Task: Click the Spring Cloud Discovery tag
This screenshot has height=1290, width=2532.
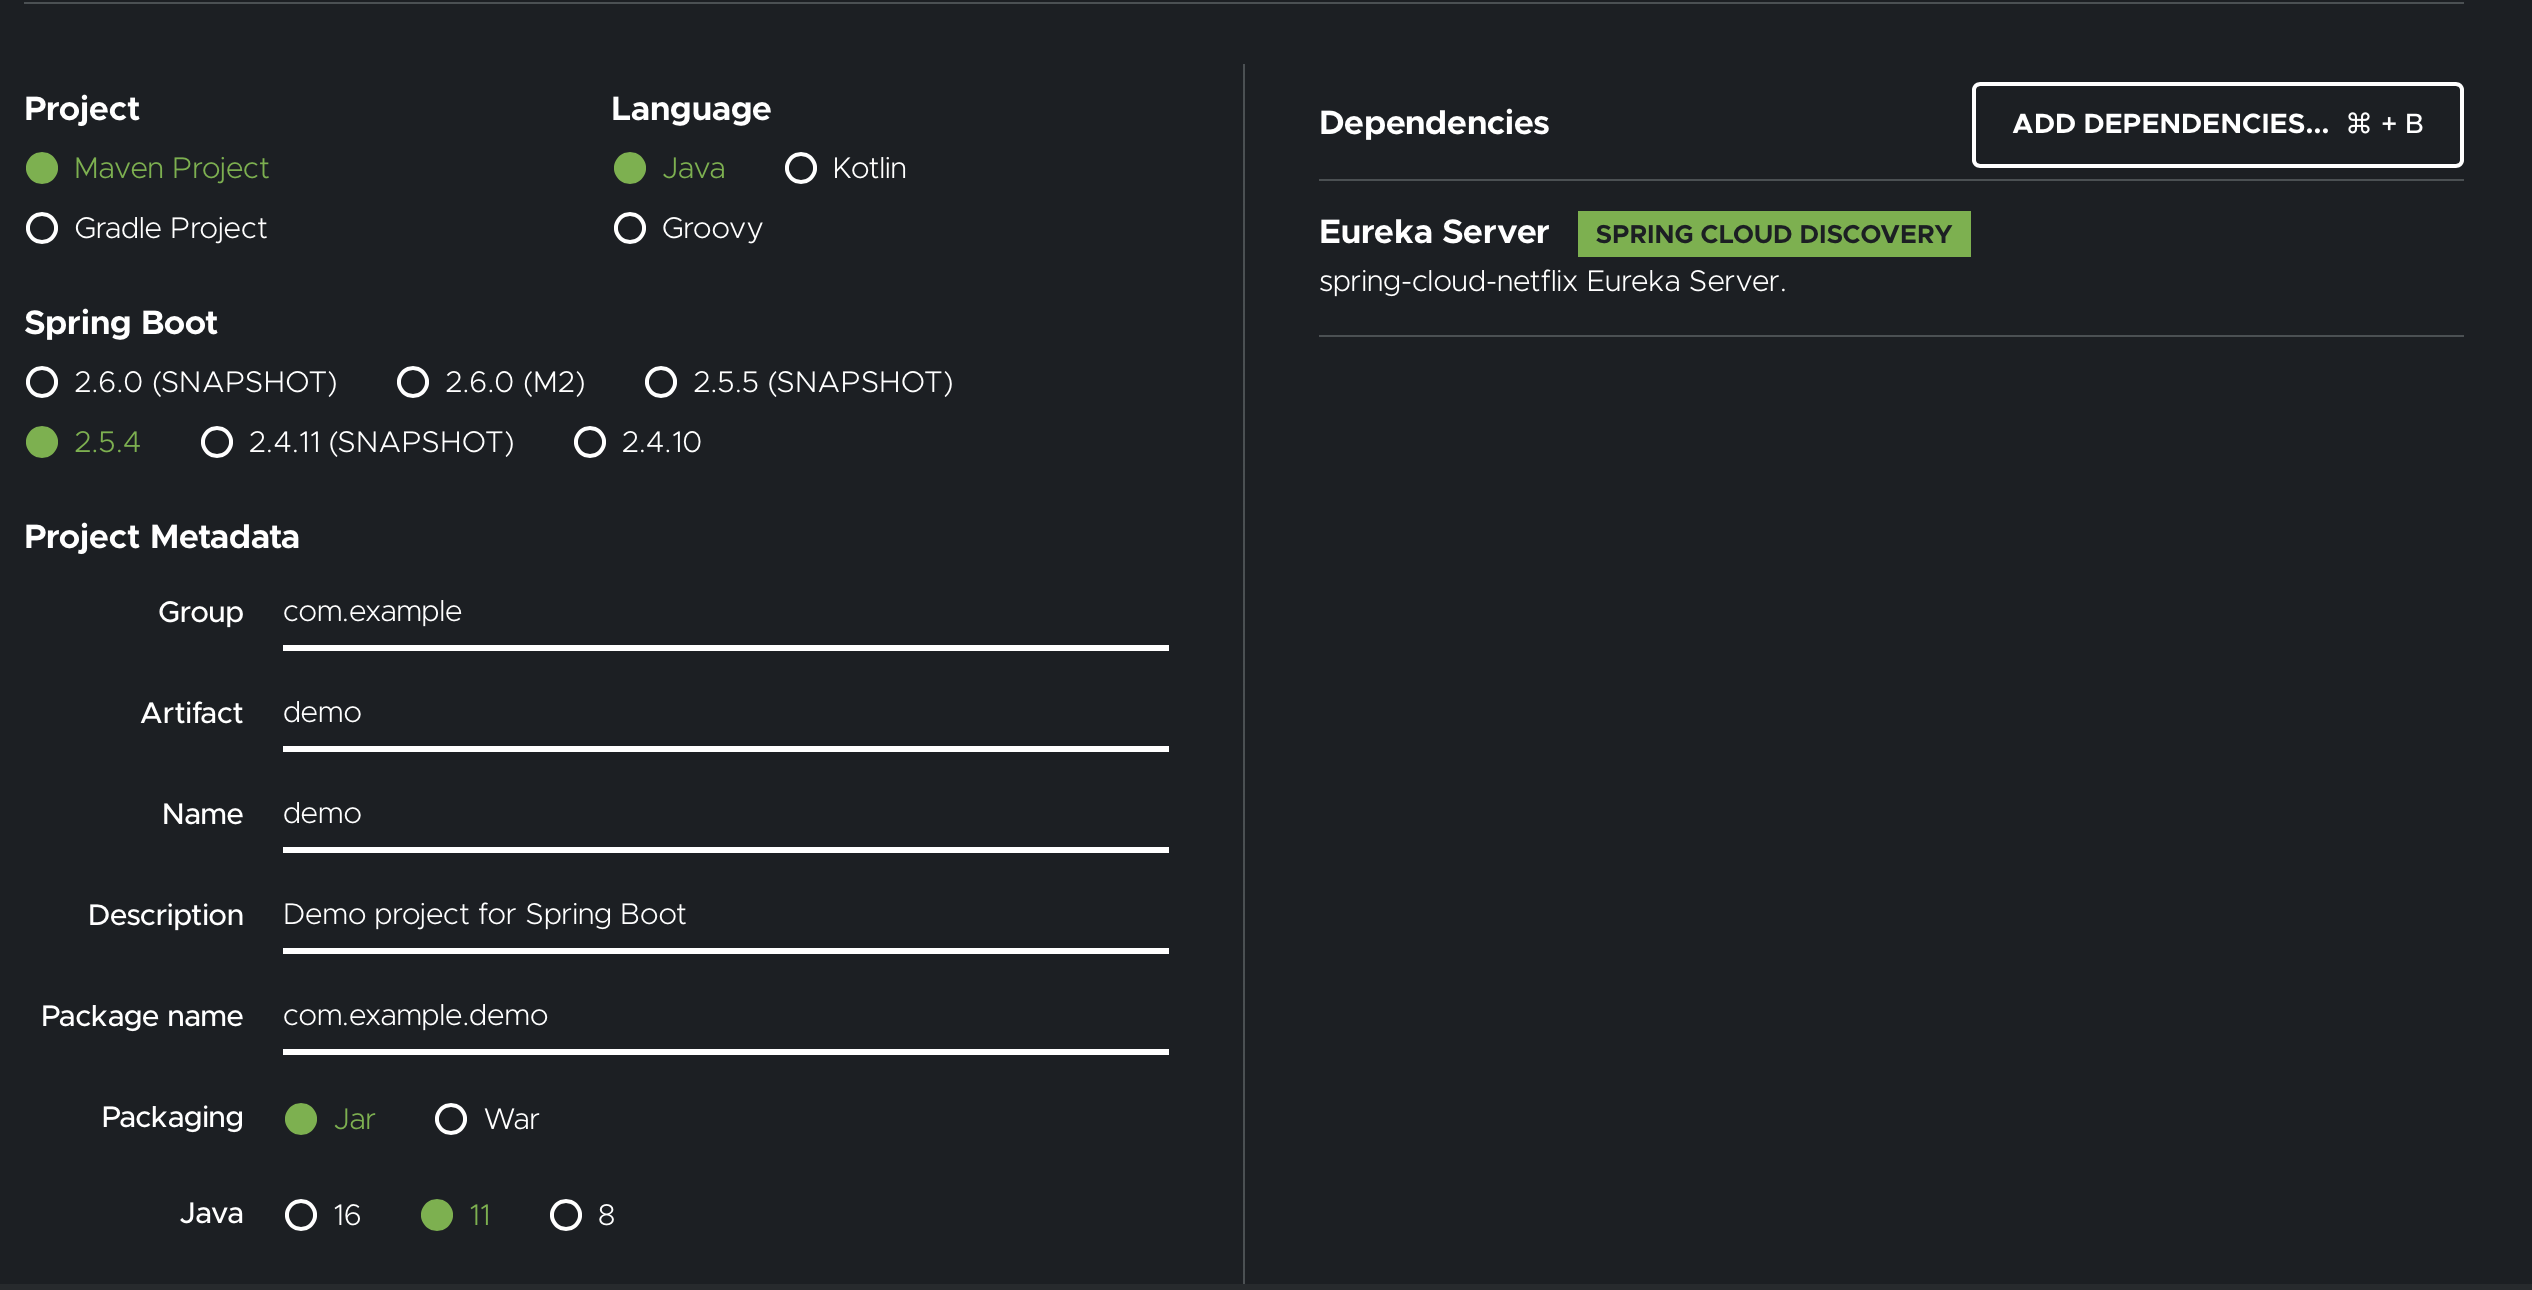Action: click(x=1773, y=233)
